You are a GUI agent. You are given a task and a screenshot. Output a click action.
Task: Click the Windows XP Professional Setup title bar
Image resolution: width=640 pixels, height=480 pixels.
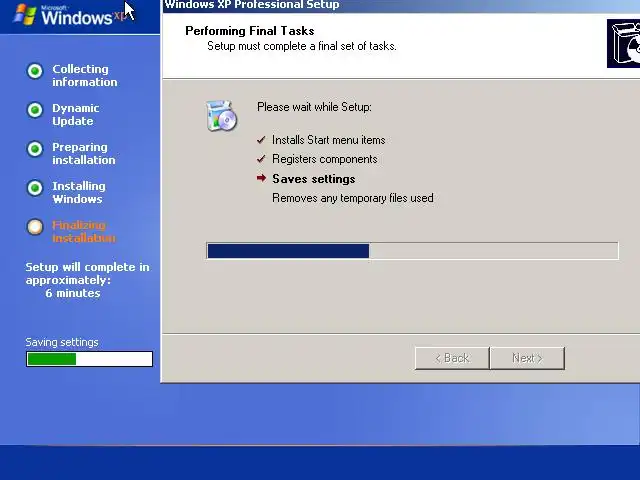tap(402, 5)
